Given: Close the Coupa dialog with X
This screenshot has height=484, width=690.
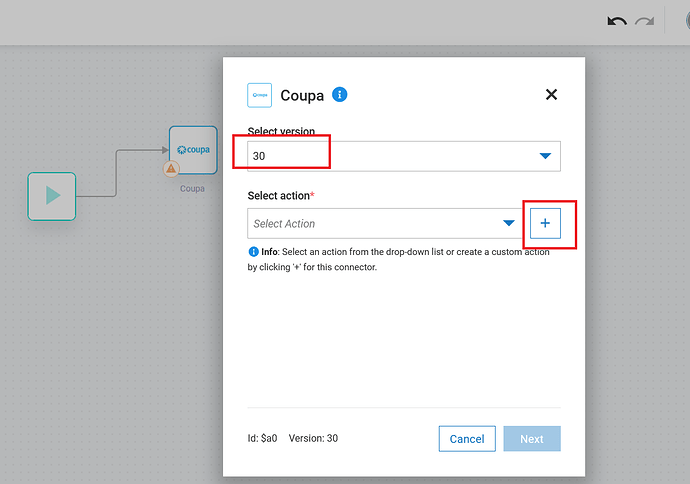Looking at the screenshot, I should [551, 94].
